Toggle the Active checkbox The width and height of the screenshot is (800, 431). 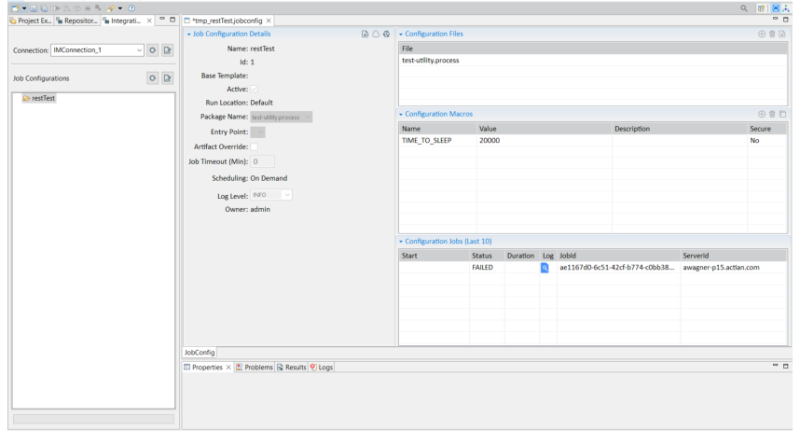(x=253, y=89)
